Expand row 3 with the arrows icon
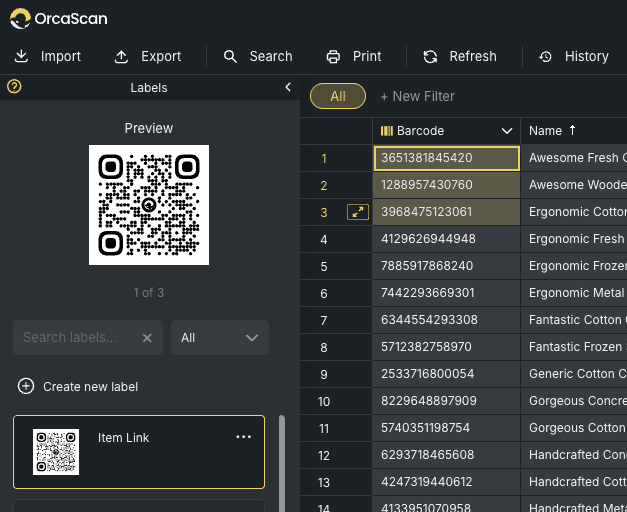627x512 pixels. (357, 212)
